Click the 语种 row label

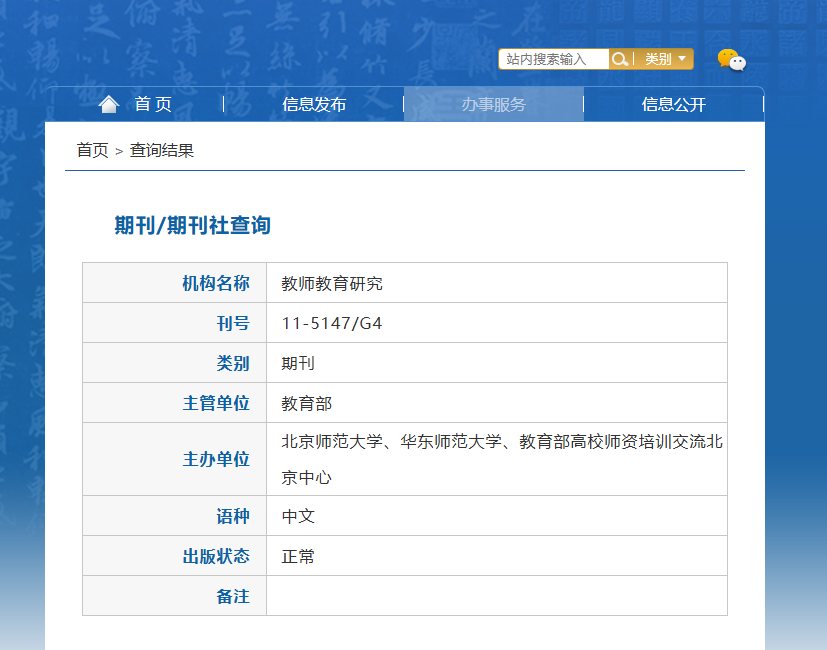tap(233, 516)
